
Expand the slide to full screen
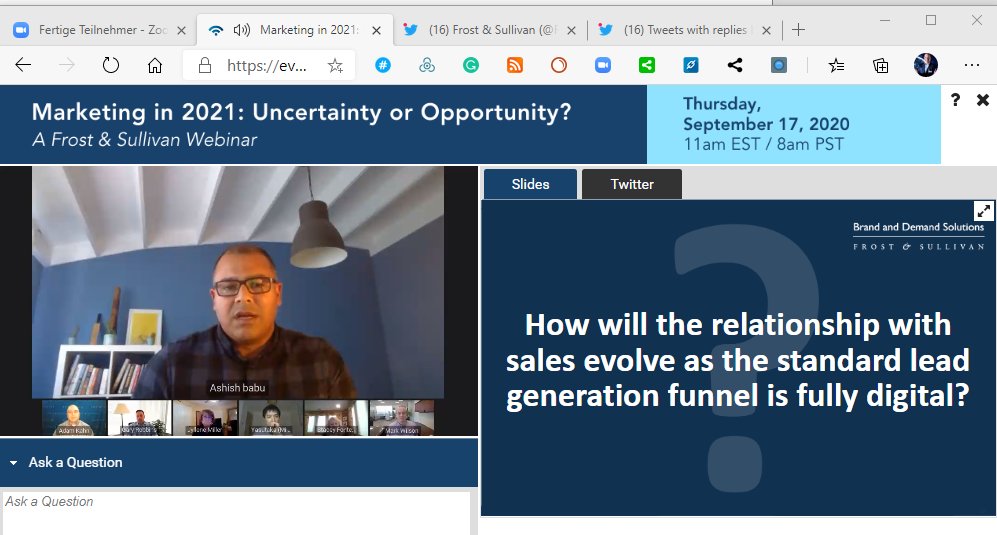coord(984,211)
